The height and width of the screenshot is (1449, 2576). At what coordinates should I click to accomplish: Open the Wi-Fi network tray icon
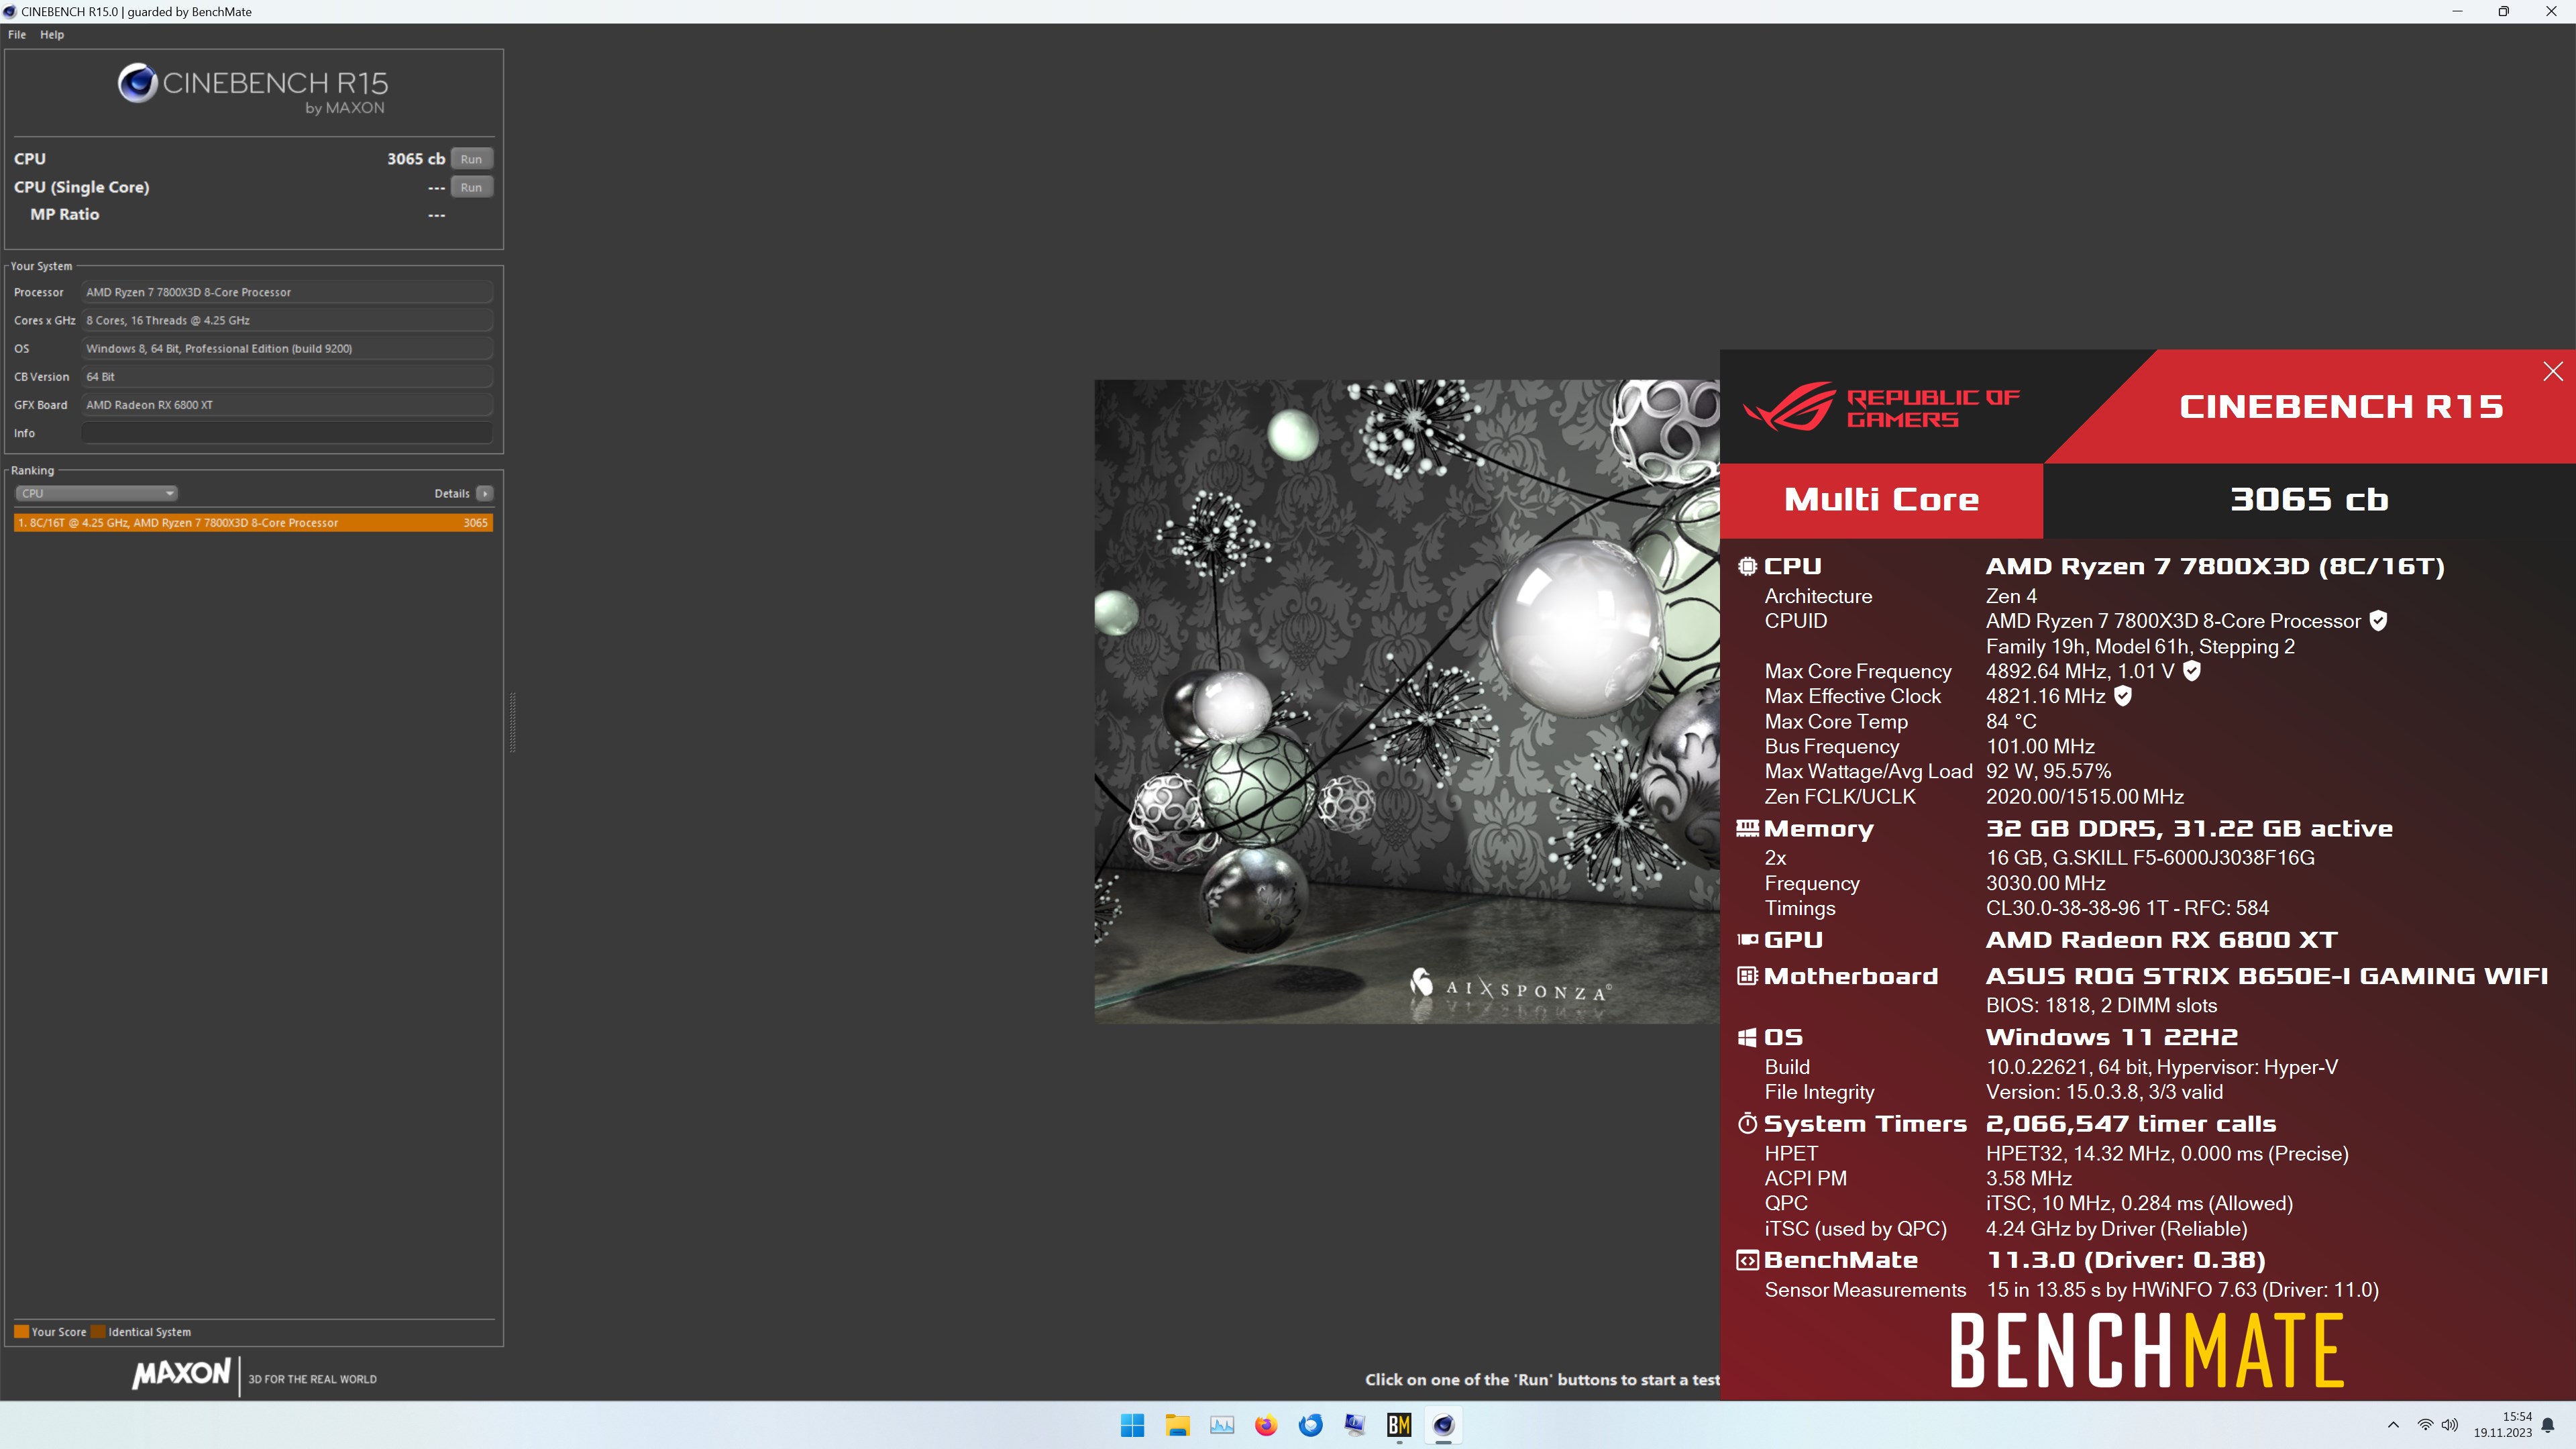tap(2425, 1425)
